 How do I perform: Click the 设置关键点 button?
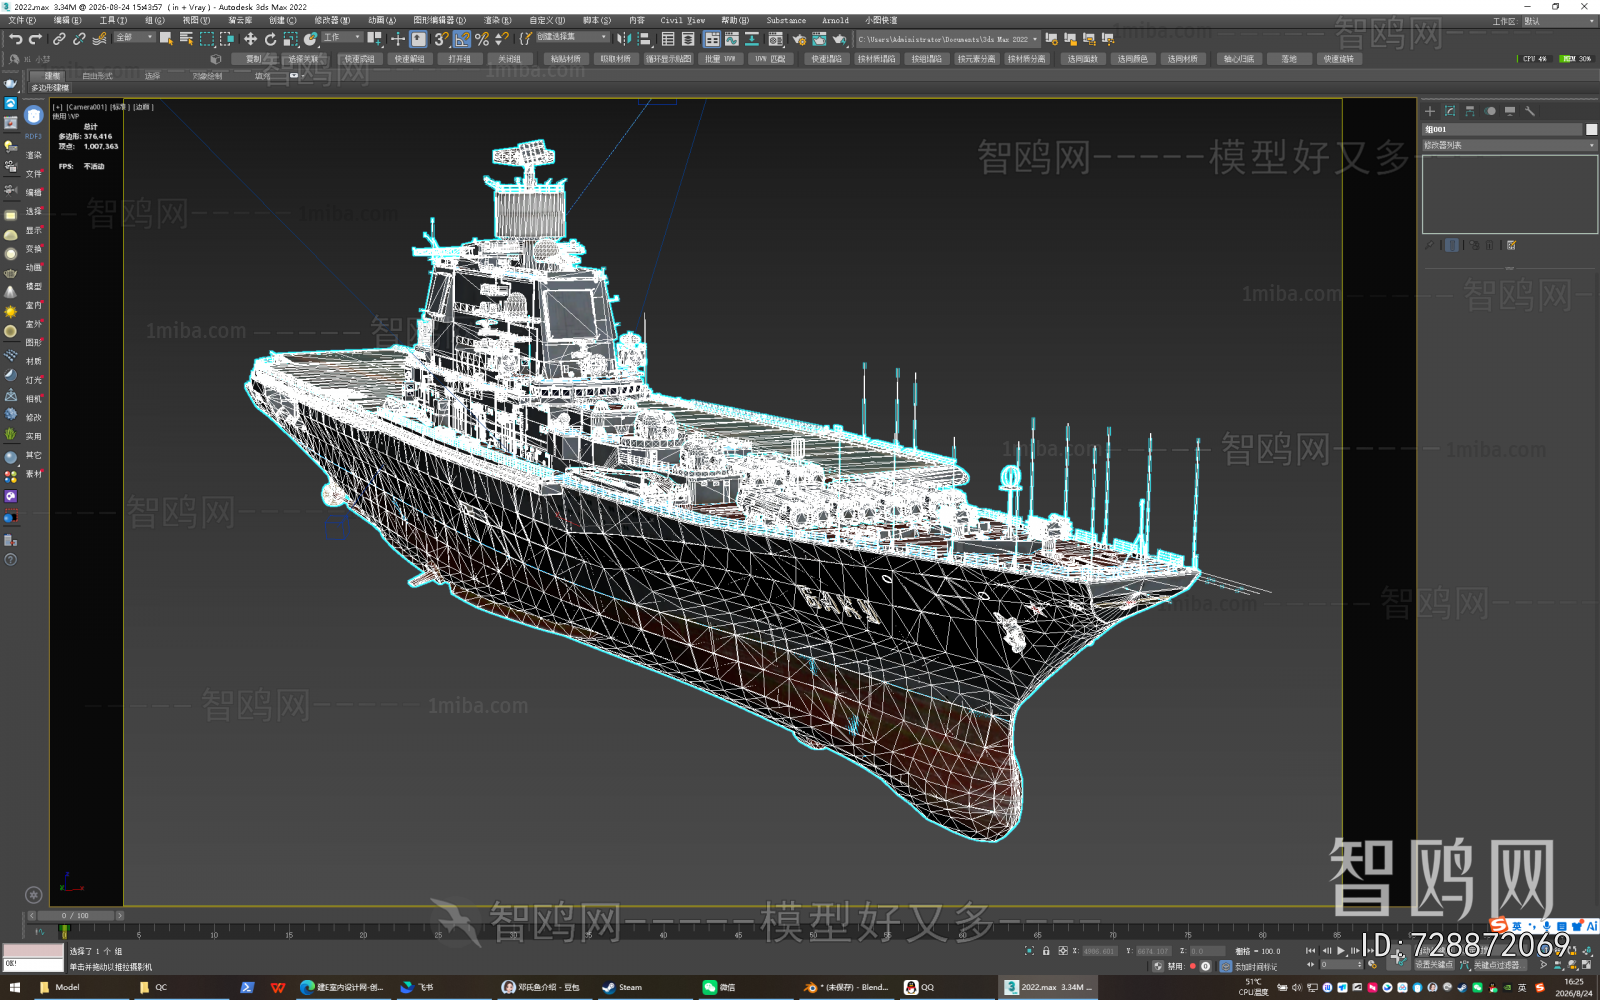pyautogui.click(x=1433, y=965)
